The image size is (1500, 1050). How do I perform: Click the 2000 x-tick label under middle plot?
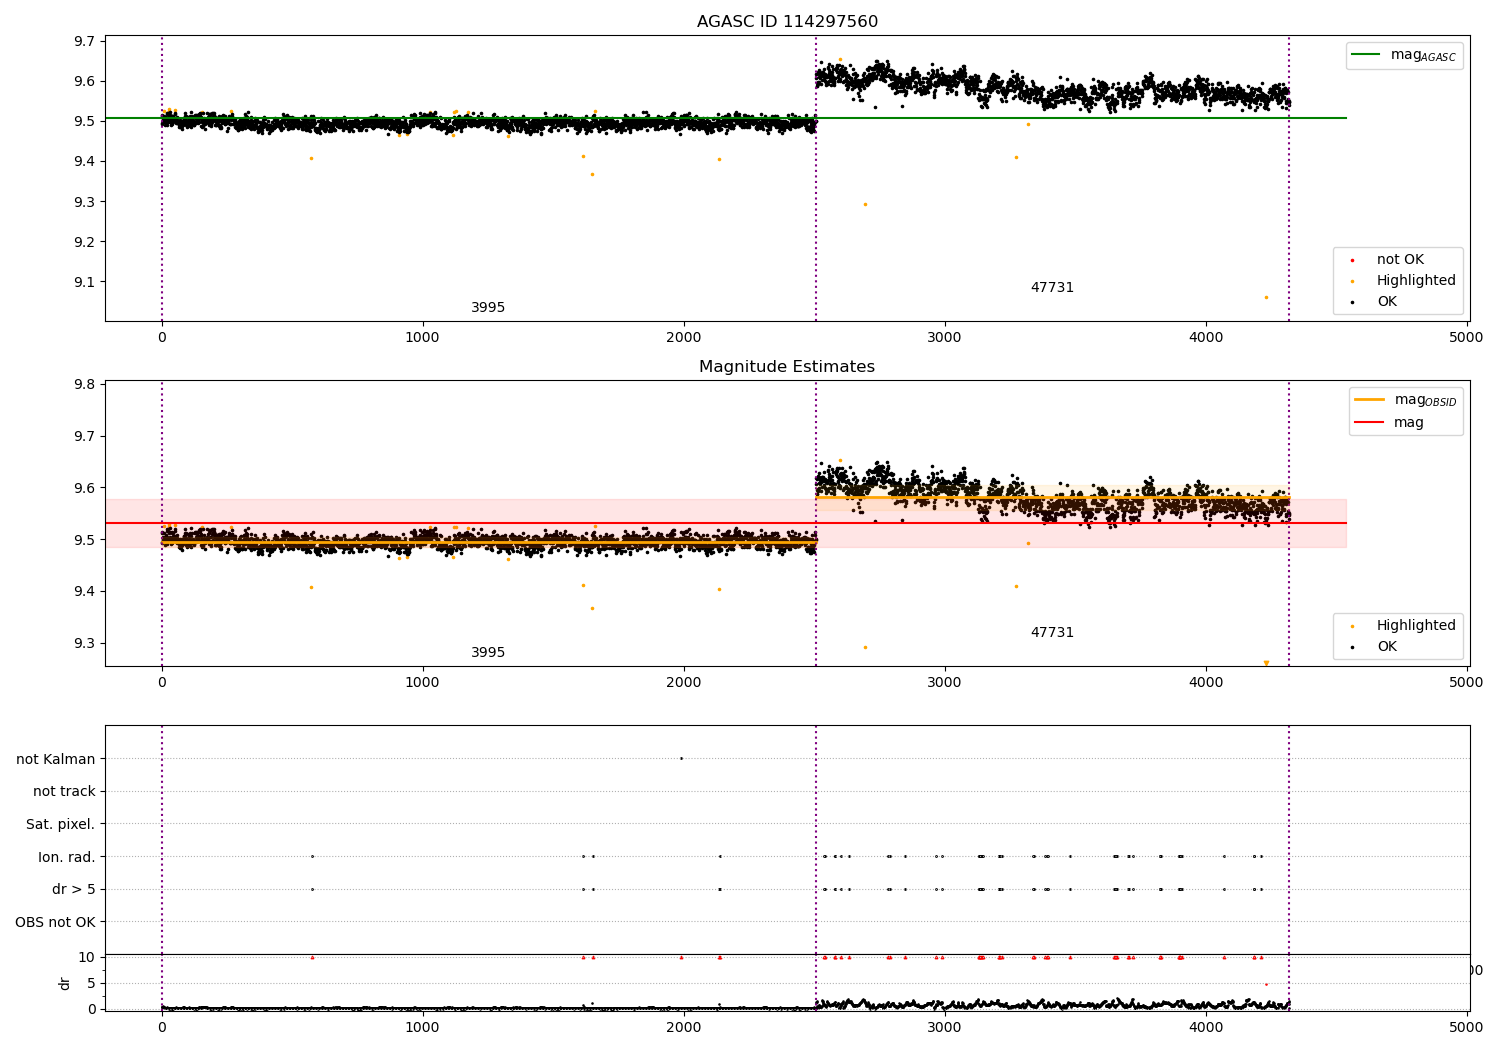(x=684, y=682)
